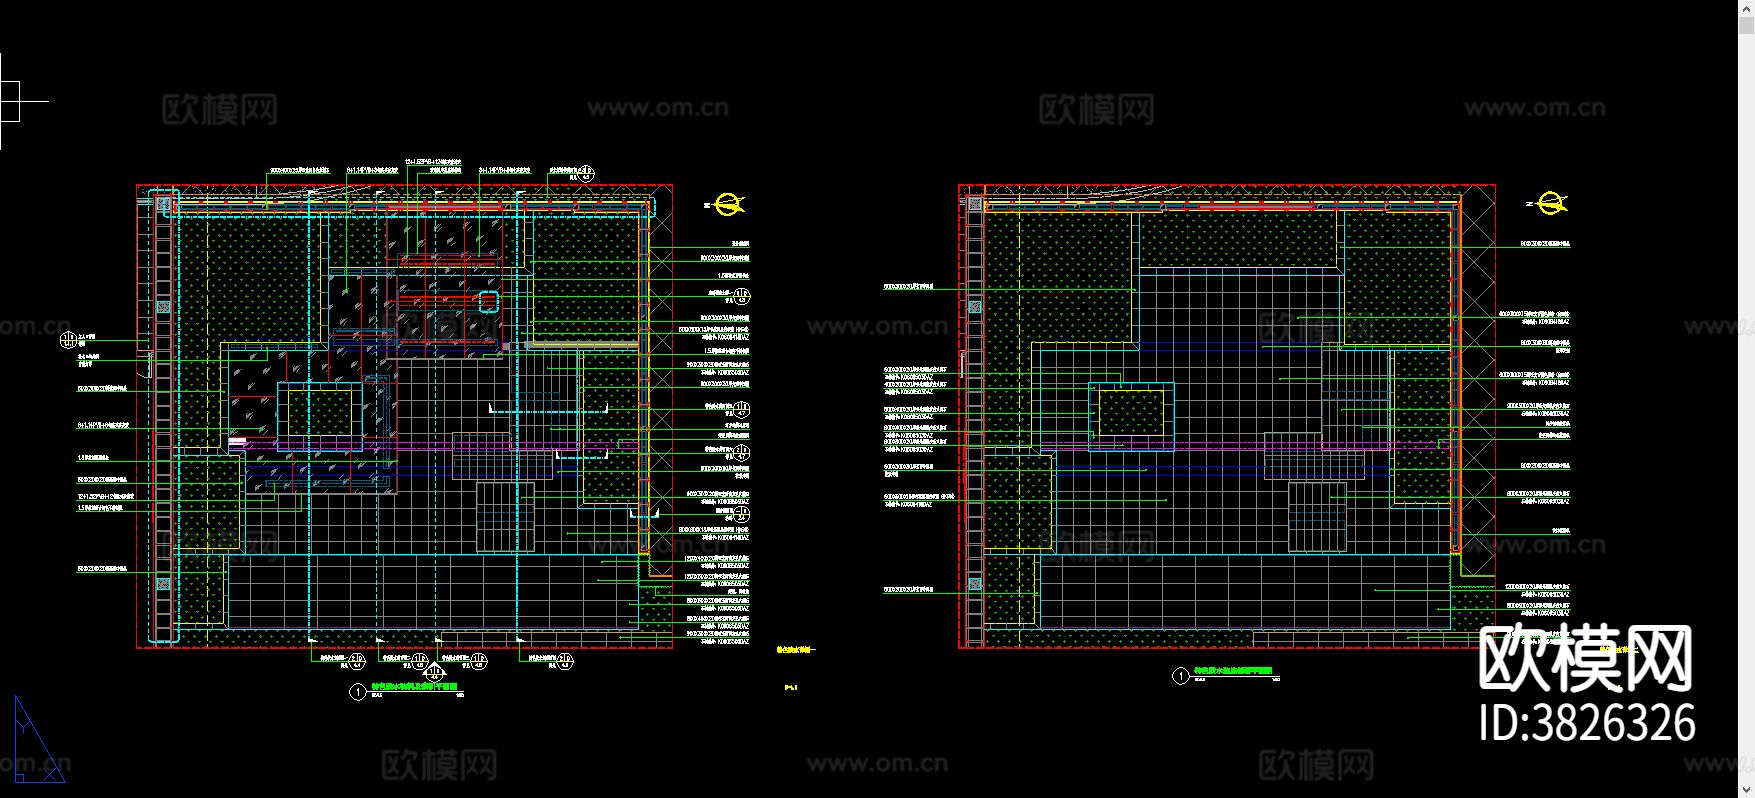Click the numbered title bubble under the left plan
The height and width of the screenshot is (798, 1755).
[x=358, y=691]
